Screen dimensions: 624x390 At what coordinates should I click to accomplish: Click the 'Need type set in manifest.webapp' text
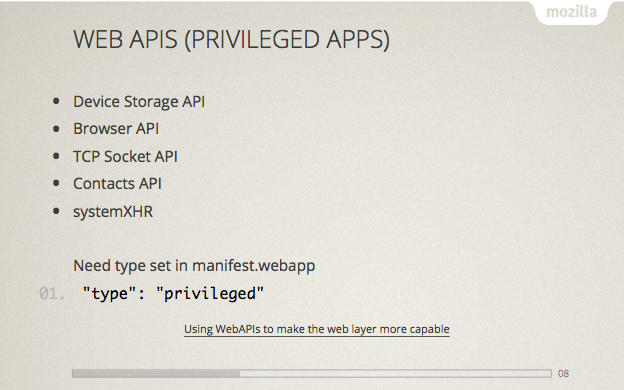pyautogui.click(x=194, y=265)
